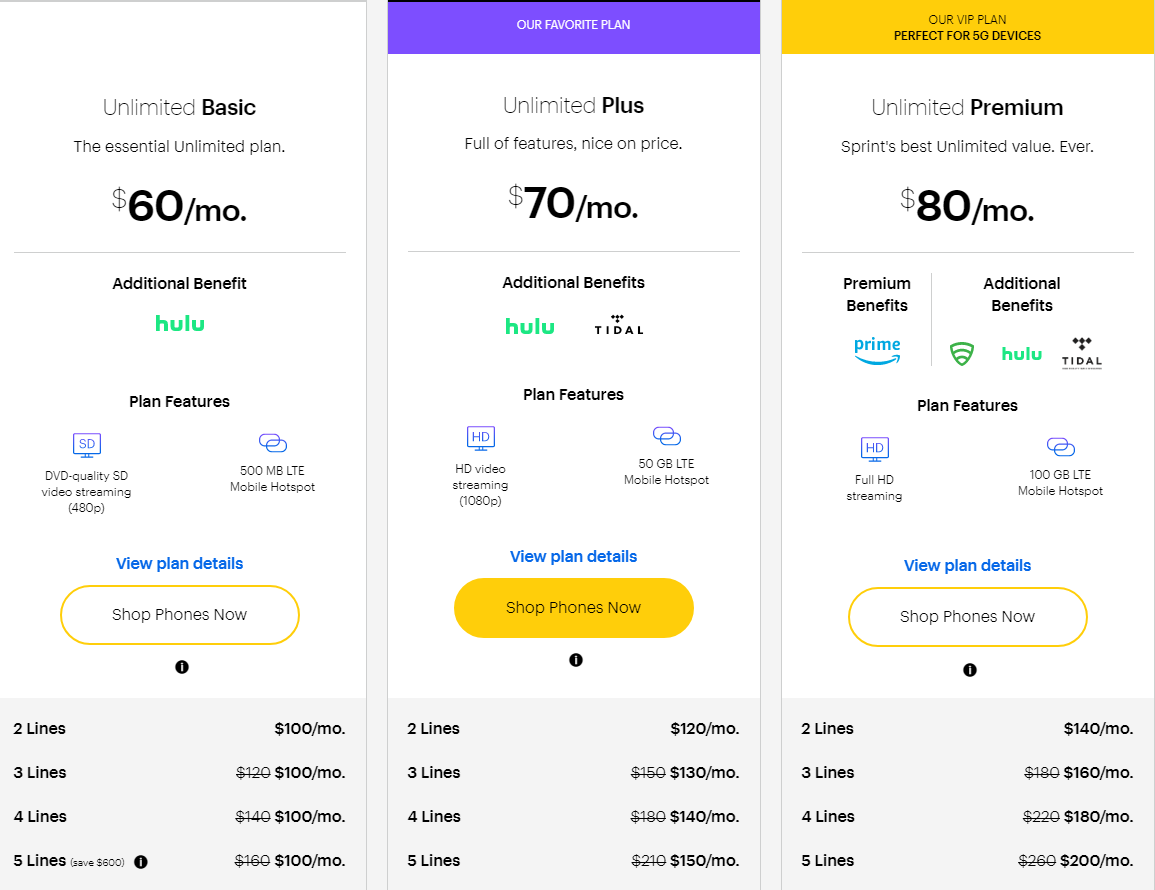
Task: Click the purple Our Favorite Plan banner
Action: click(574, 27)
